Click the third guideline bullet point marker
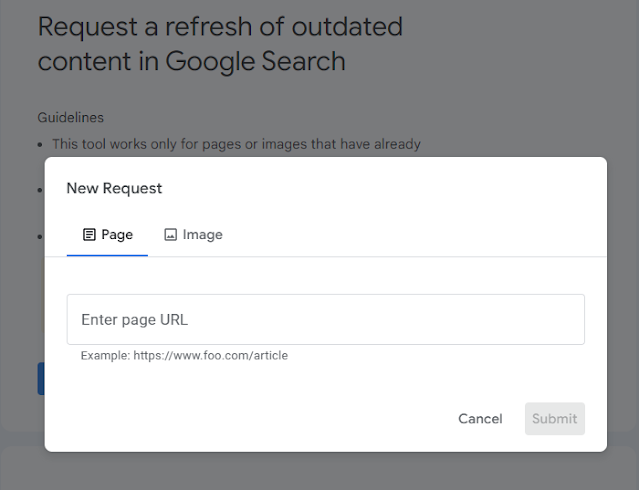Viewport: 639px width, 490px height. click(x=40, y=237)
